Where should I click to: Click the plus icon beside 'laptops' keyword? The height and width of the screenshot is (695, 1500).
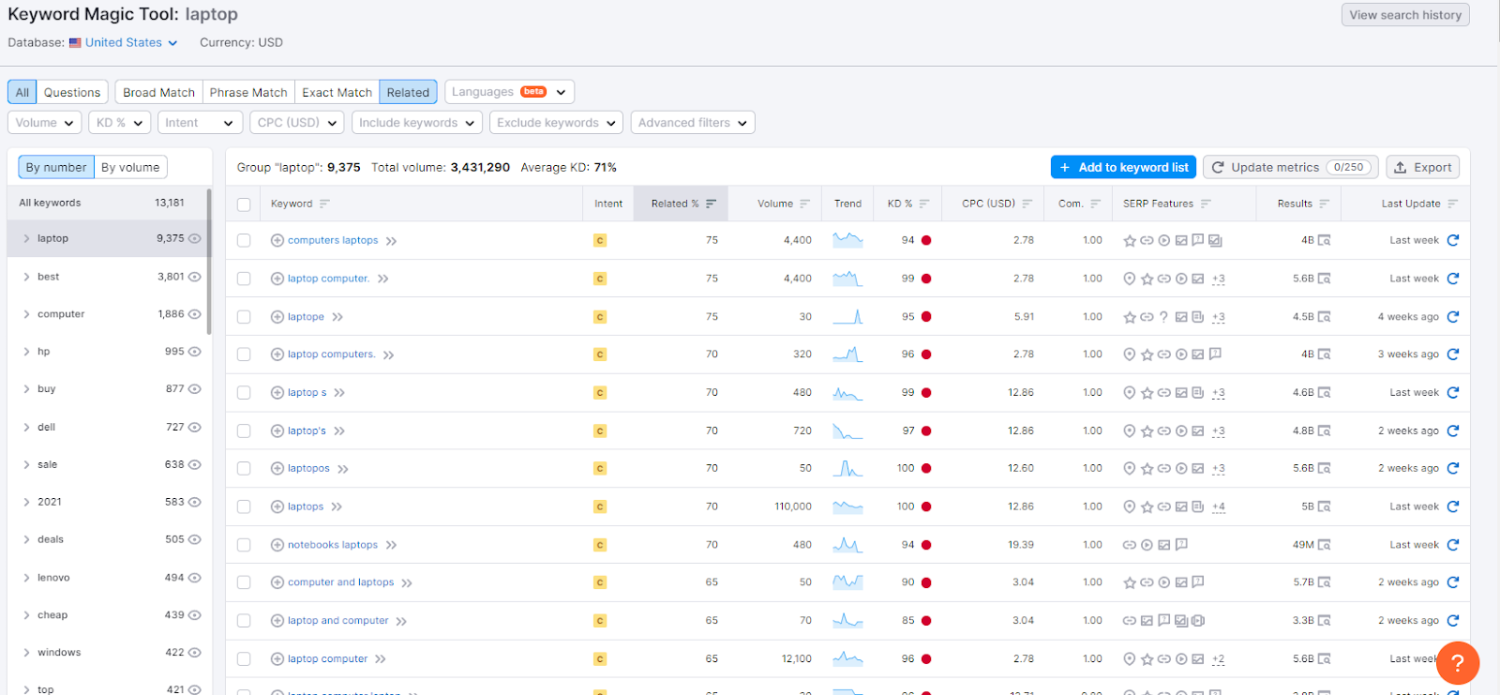pos(278,507)
